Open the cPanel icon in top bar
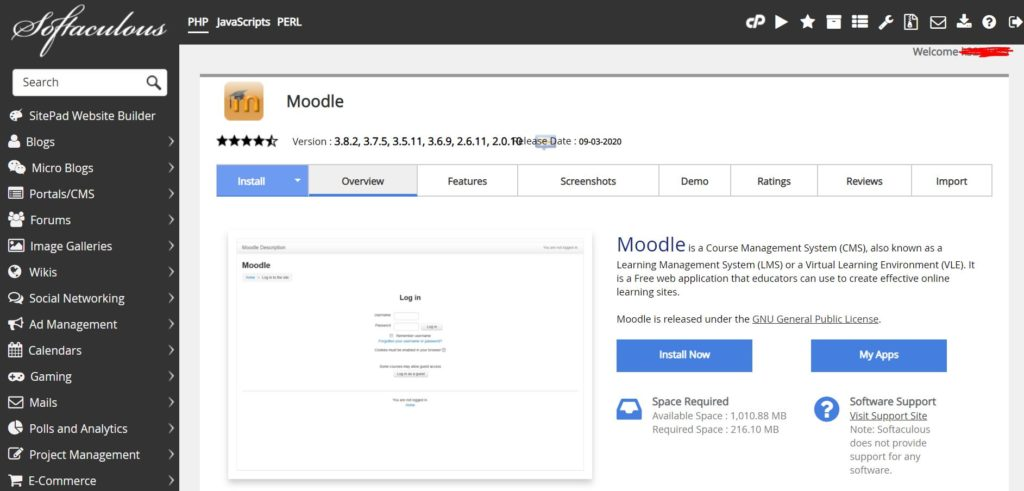This screenshot has width=1024, height=491. pos(755,22)
